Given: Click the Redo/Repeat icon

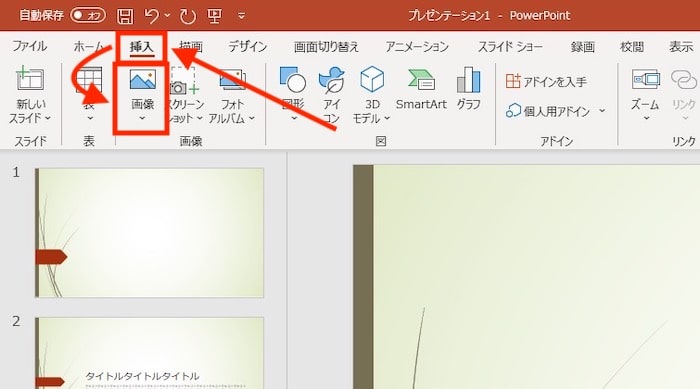Looking at the screenshot, I should [x=188, y=17].
